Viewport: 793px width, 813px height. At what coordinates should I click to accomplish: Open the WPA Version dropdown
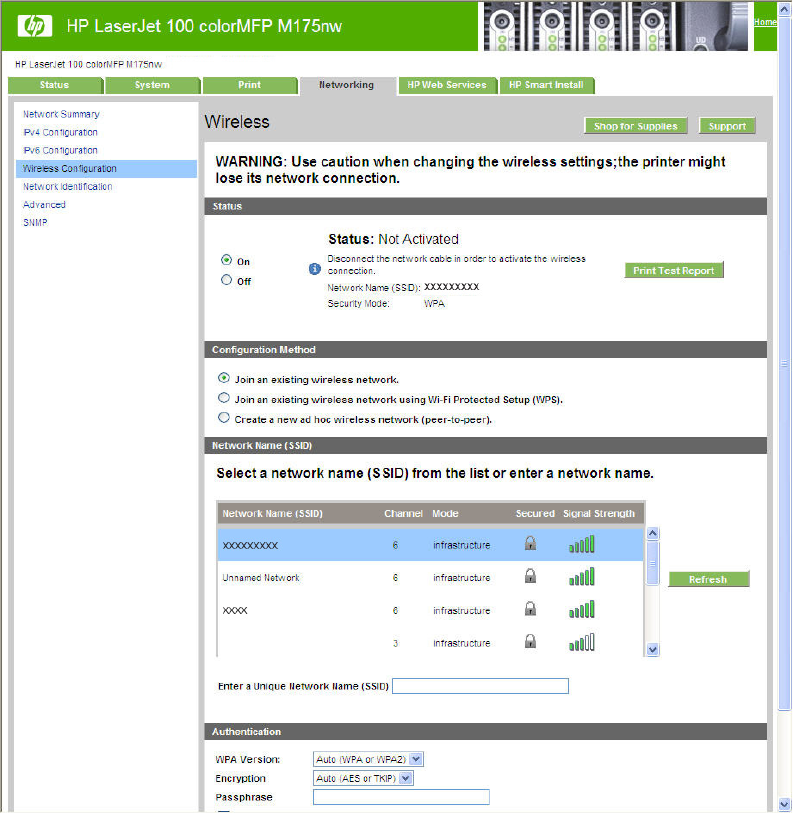click(368, 759)
